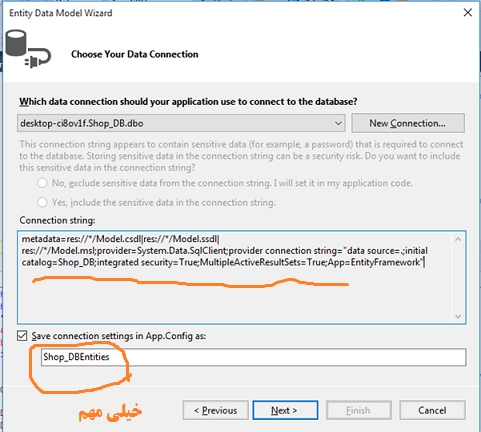
Task: Uncheck Save connection settings in App.Config
Action: pos(22,336)
